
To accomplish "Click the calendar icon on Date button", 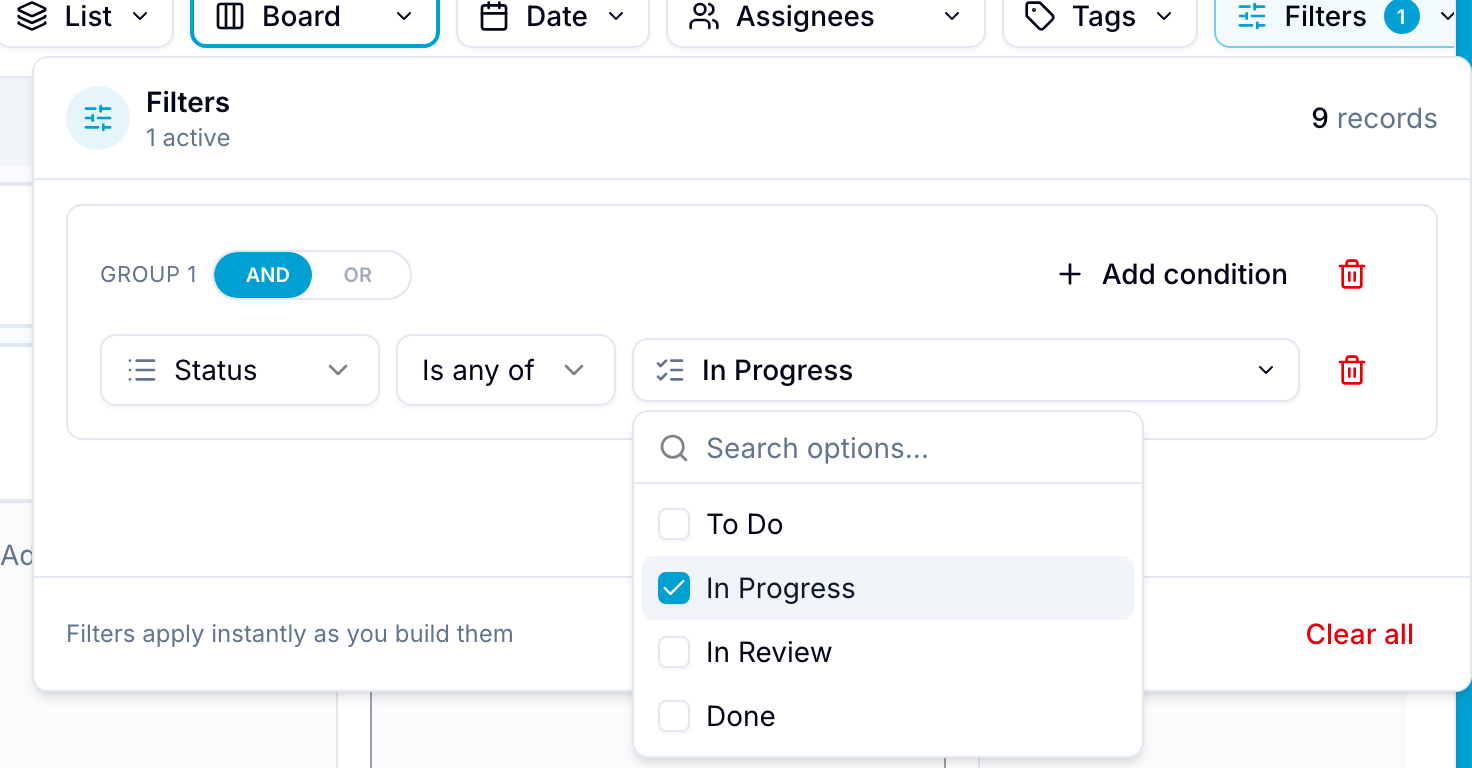I will [494, 16].
